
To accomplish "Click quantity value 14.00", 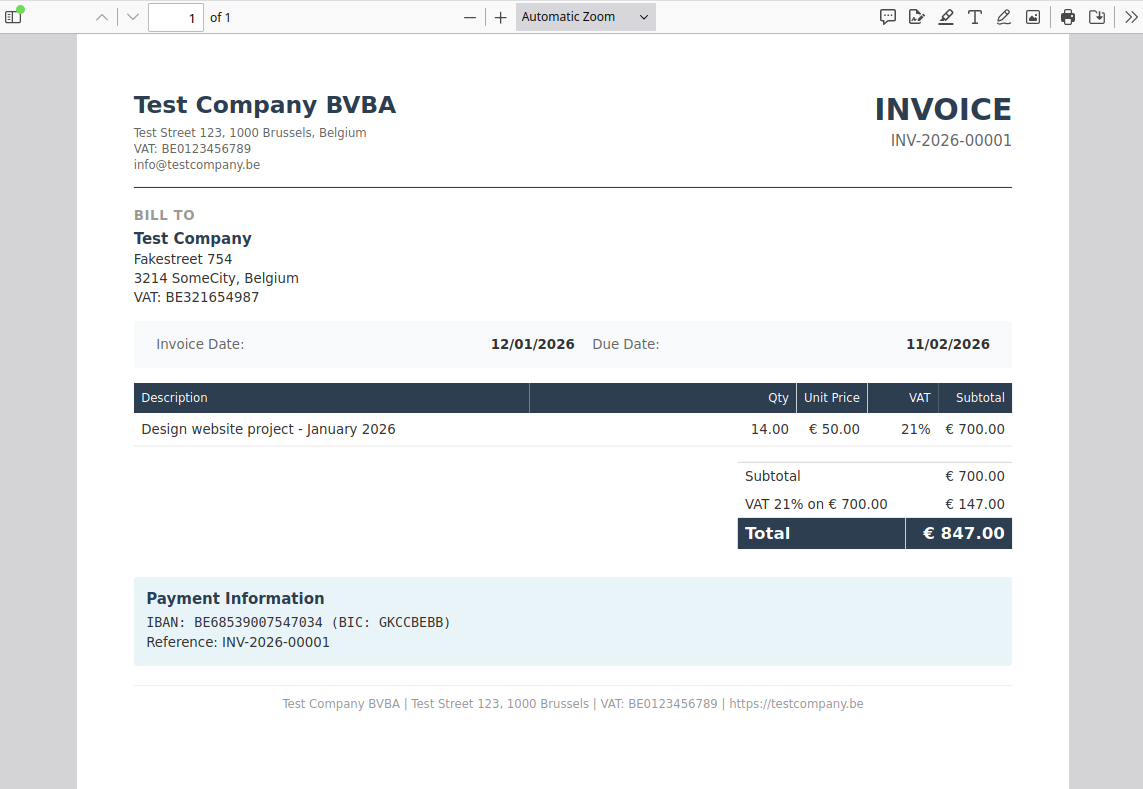I will click(770, 430).
